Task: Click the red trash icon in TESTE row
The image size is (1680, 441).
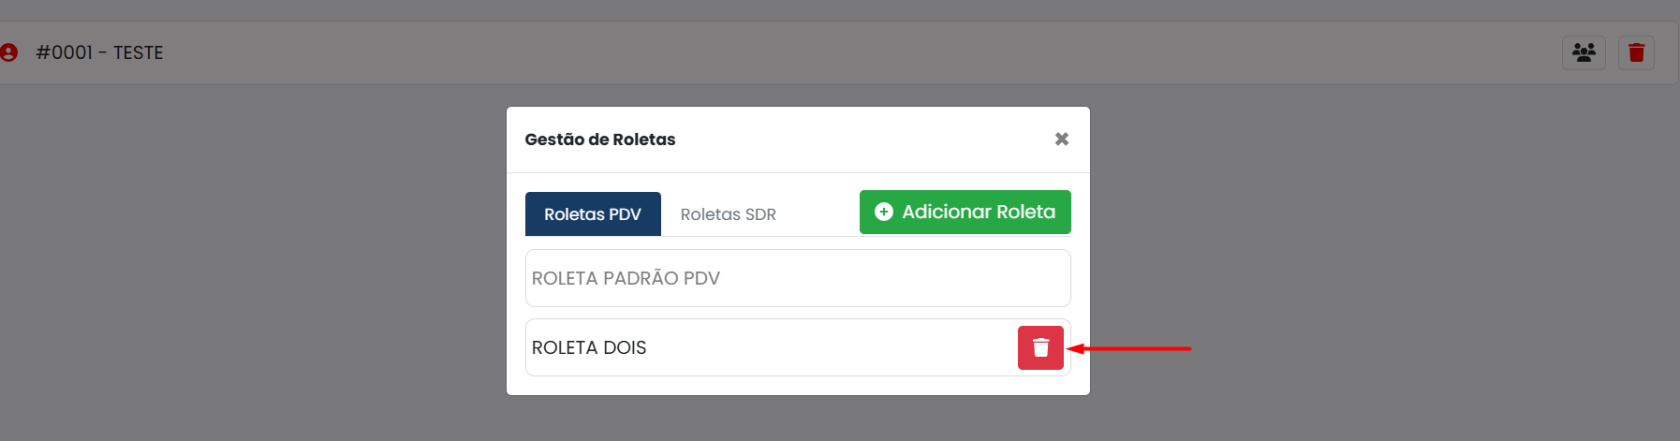Action: click(x=1636, y=52)
